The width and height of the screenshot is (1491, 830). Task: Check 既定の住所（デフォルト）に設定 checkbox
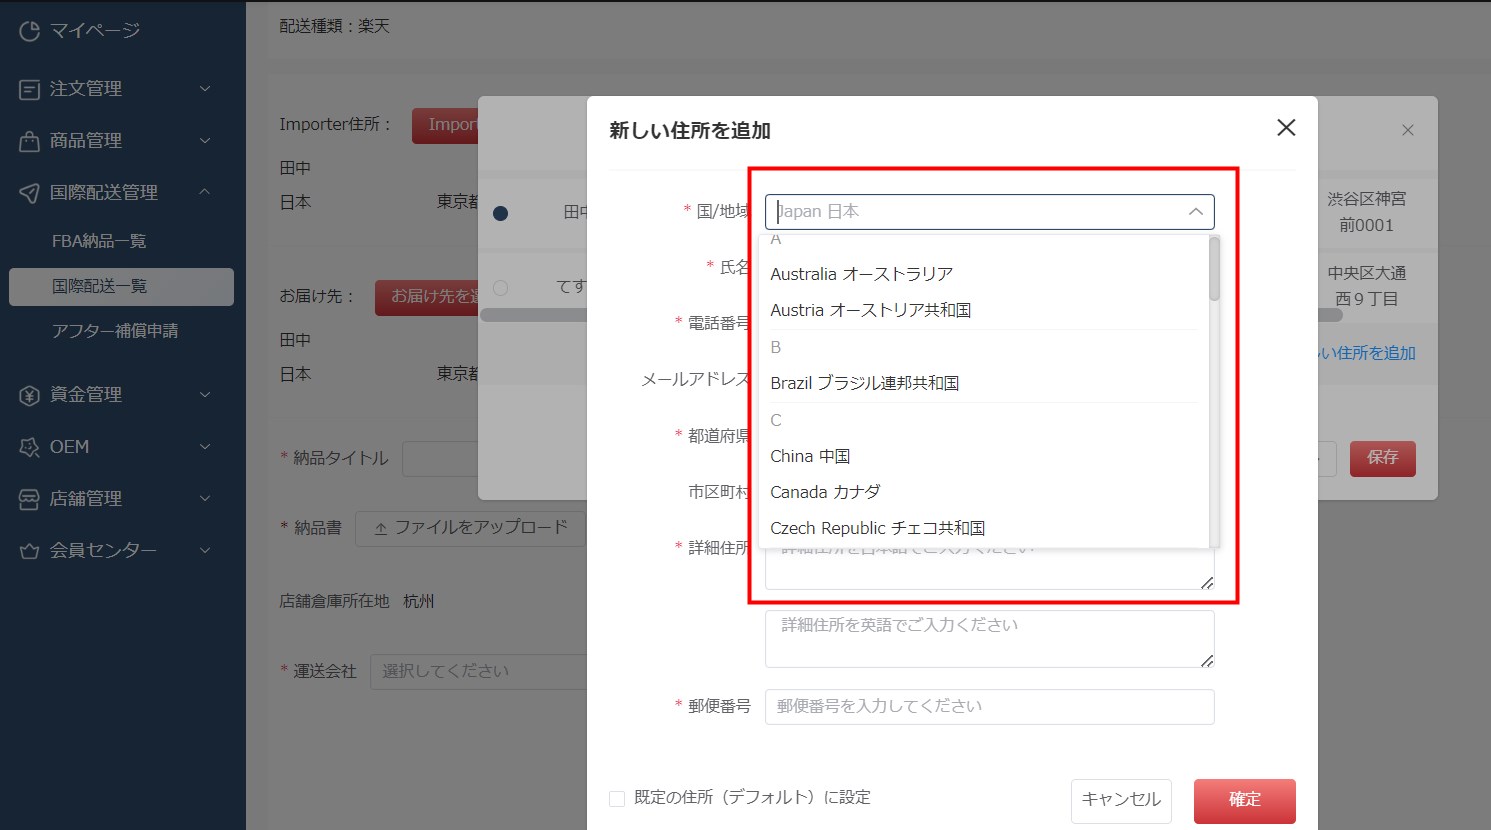(x=617, y=798)
